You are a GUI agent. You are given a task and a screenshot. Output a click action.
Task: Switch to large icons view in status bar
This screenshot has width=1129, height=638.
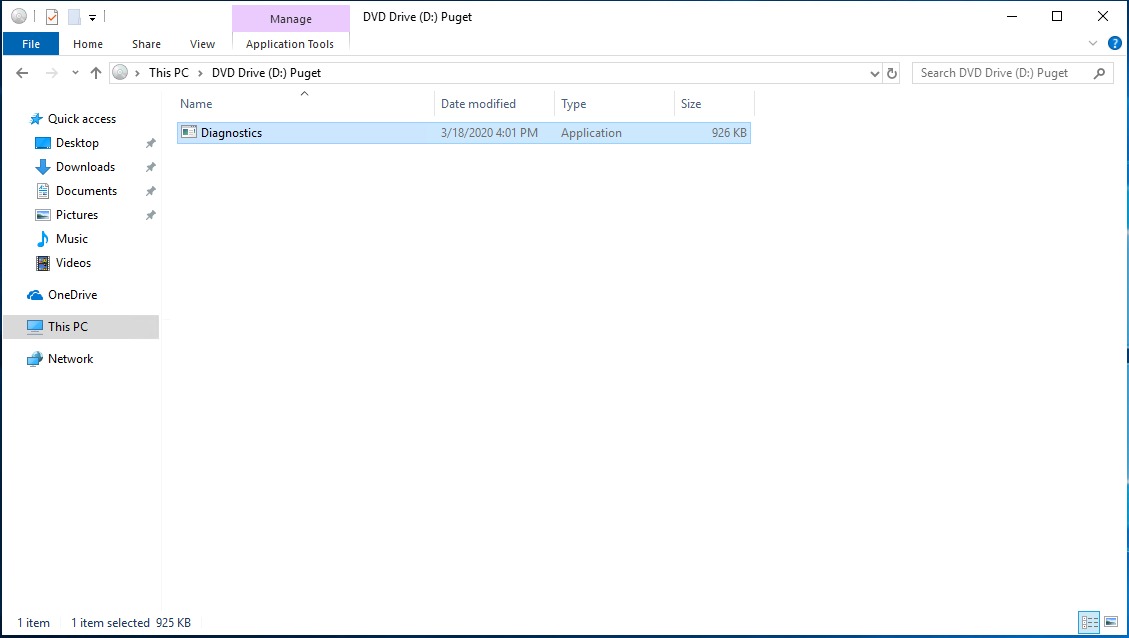pos(1110,622)
